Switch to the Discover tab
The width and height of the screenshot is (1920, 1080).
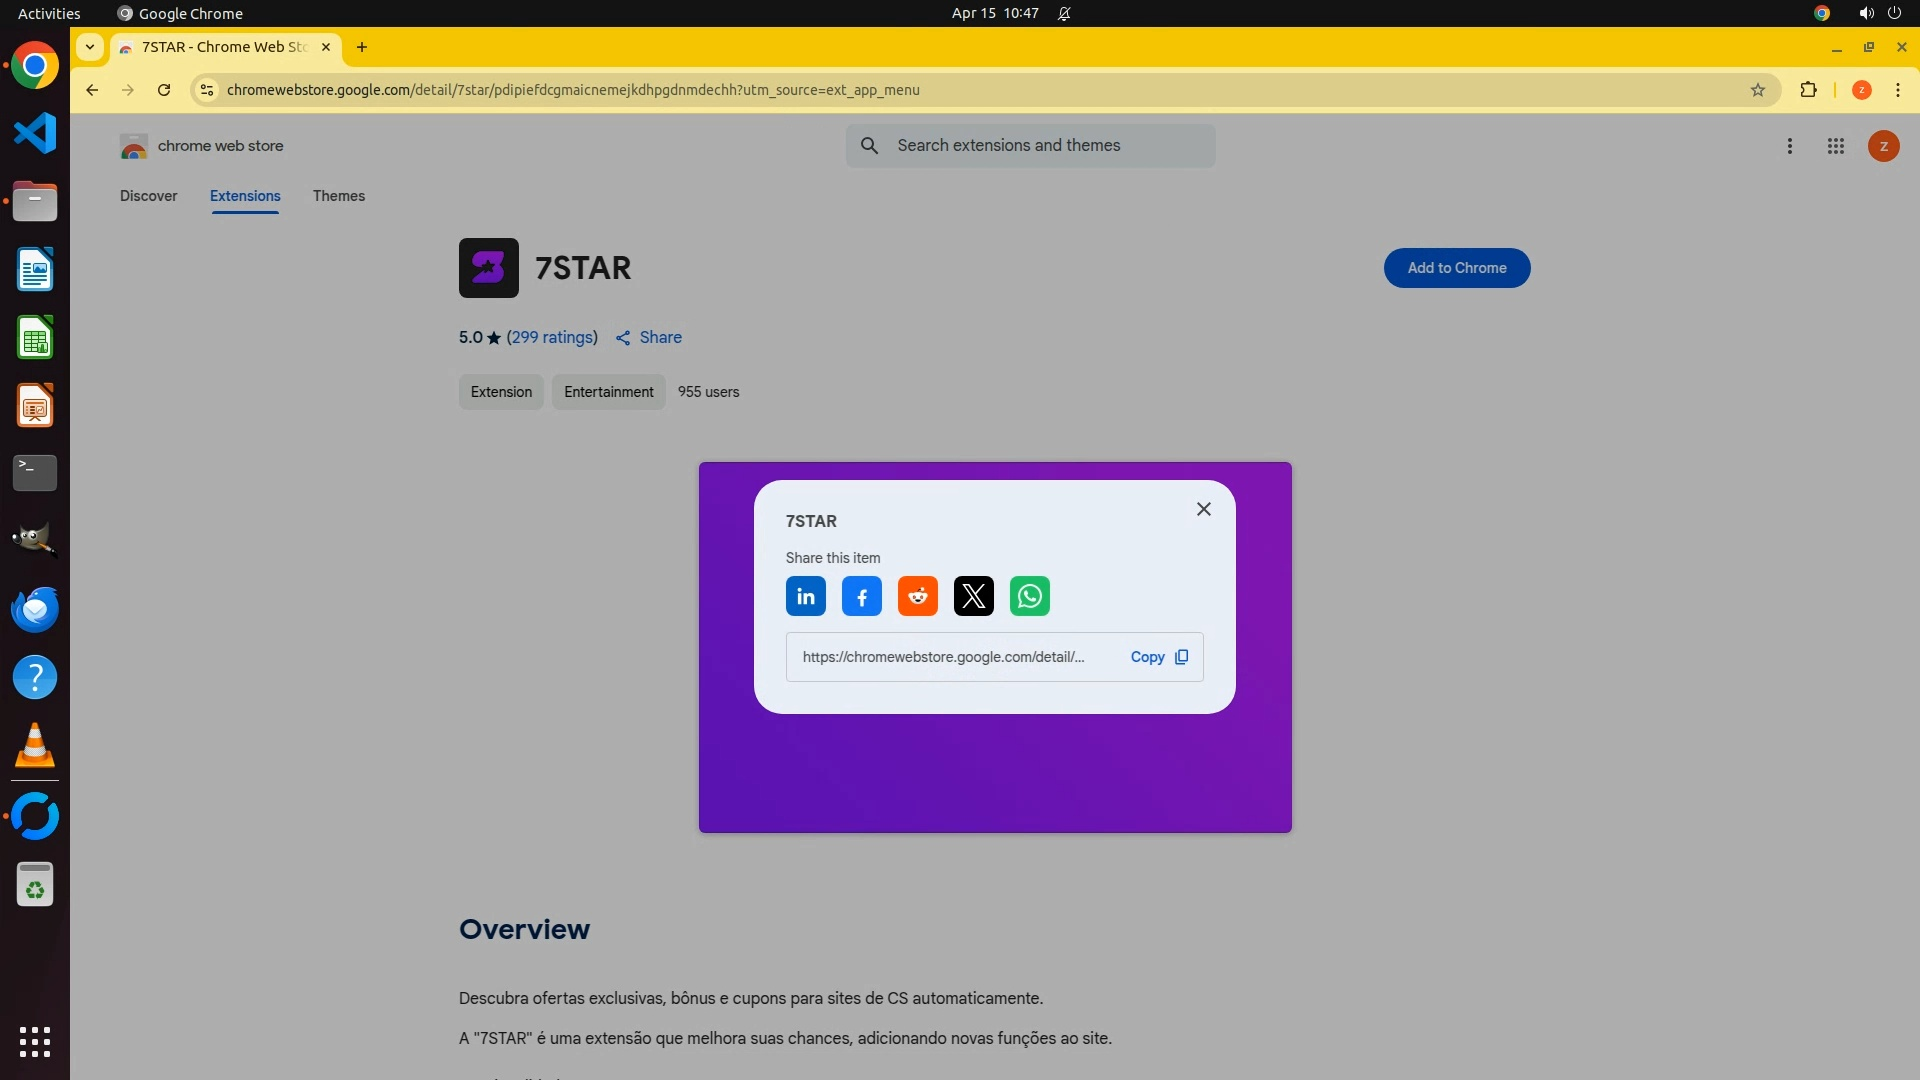pyautogui.click(x=148, y=196)
